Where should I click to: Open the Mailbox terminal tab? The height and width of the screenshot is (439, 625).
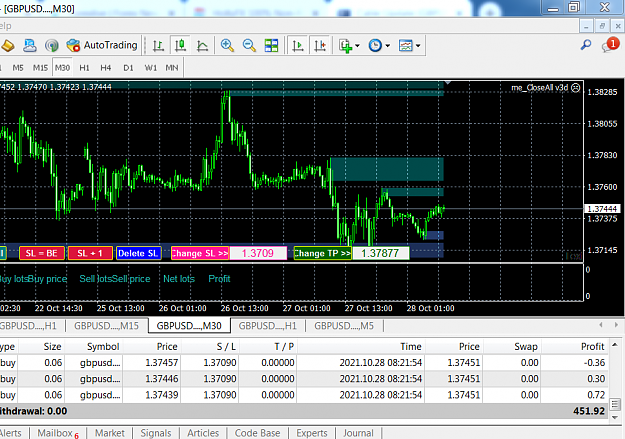point(58,433)
